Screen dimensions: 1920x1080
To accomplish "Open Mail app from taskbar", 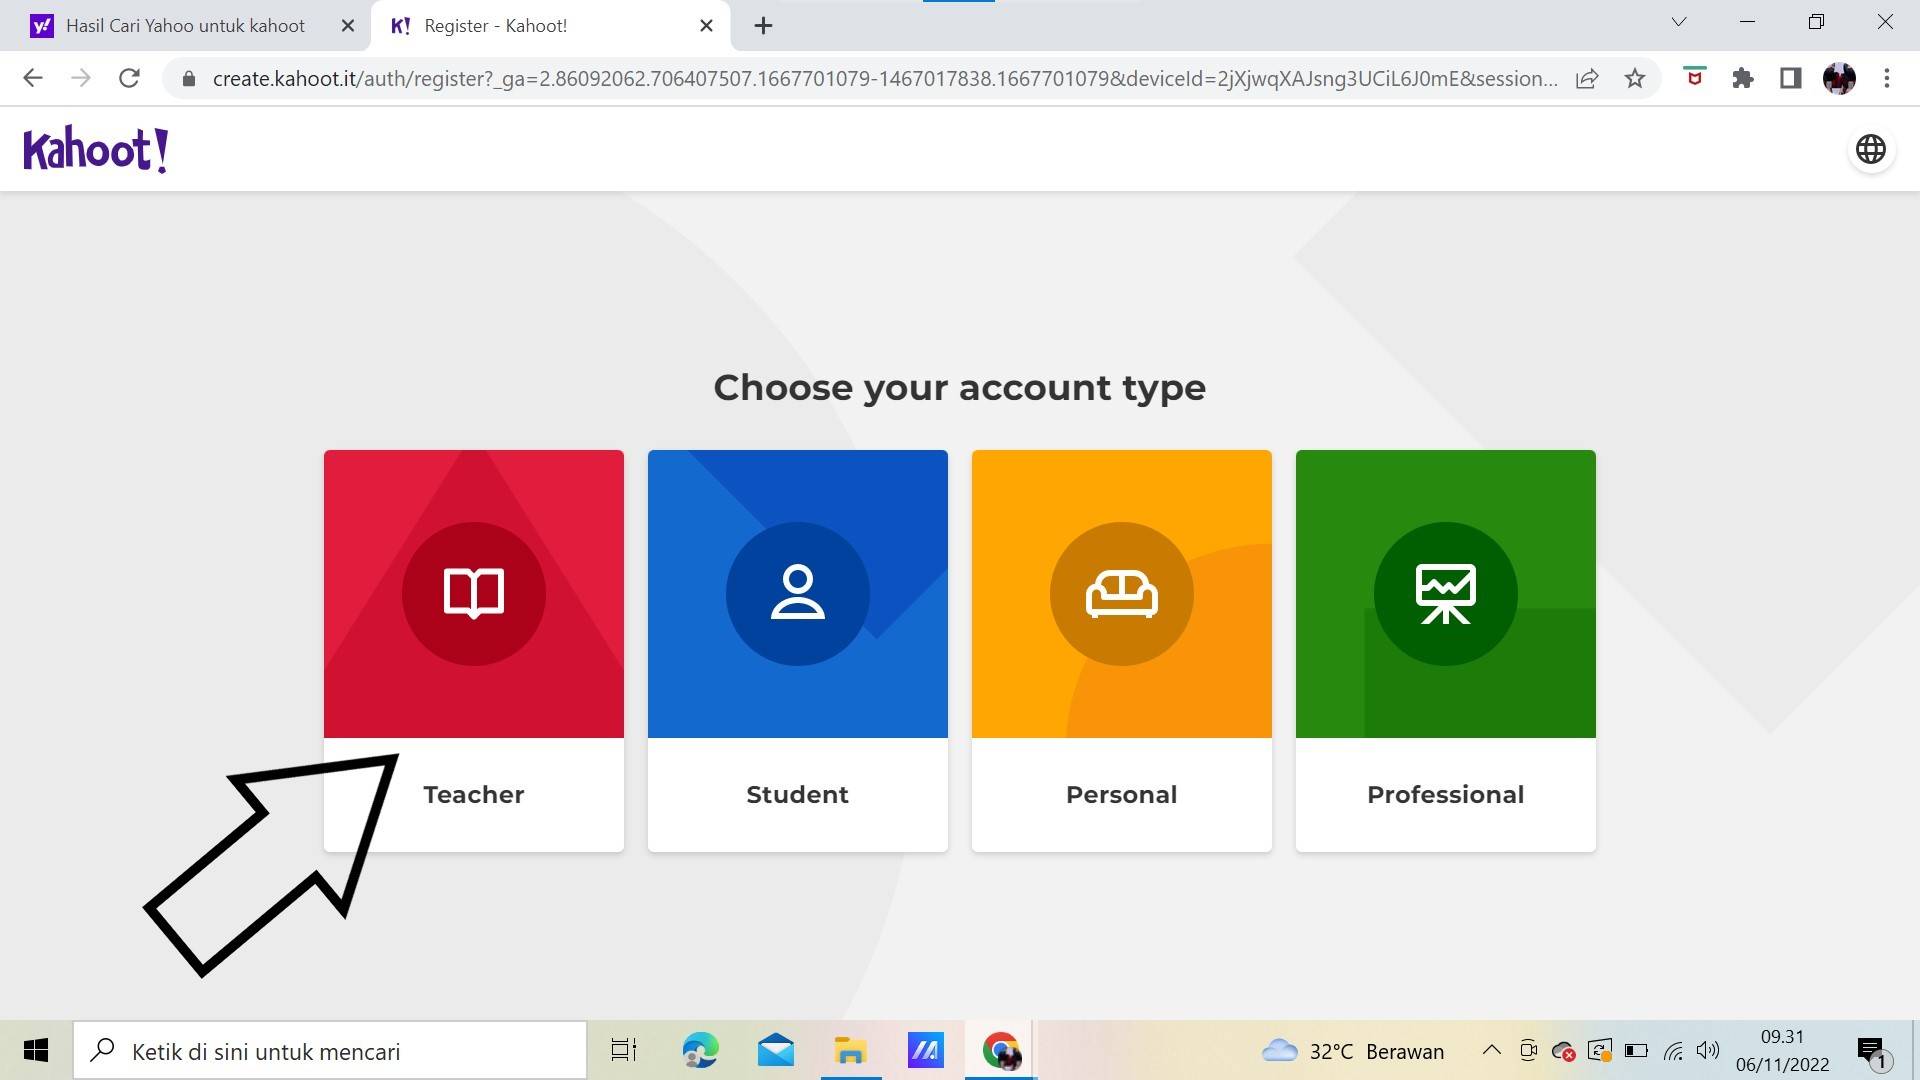I will coord(776,1051).
